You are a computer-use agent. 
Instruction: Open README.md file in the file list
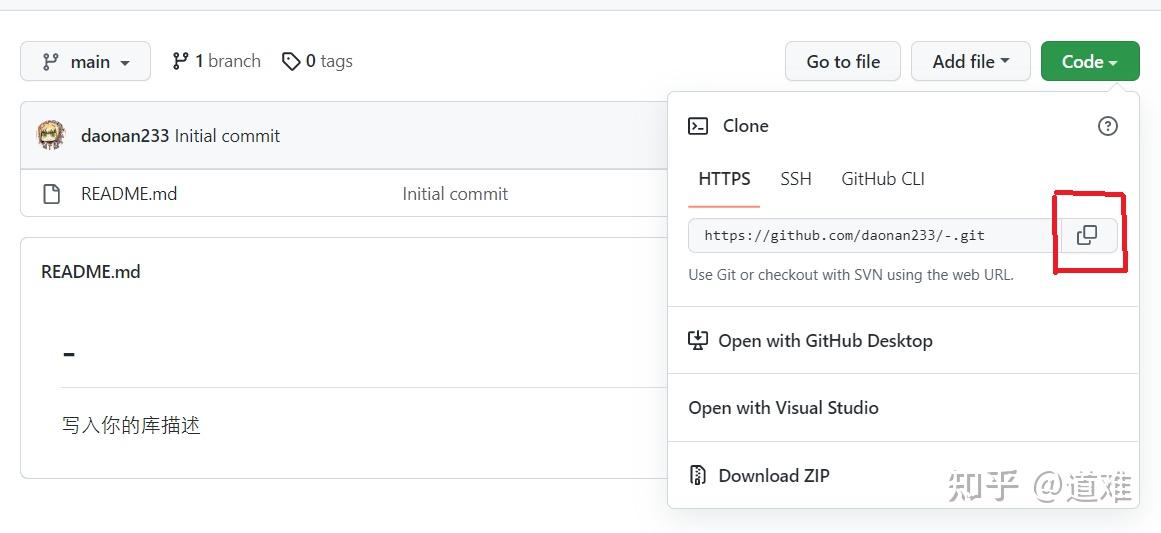tap(129, 194)
